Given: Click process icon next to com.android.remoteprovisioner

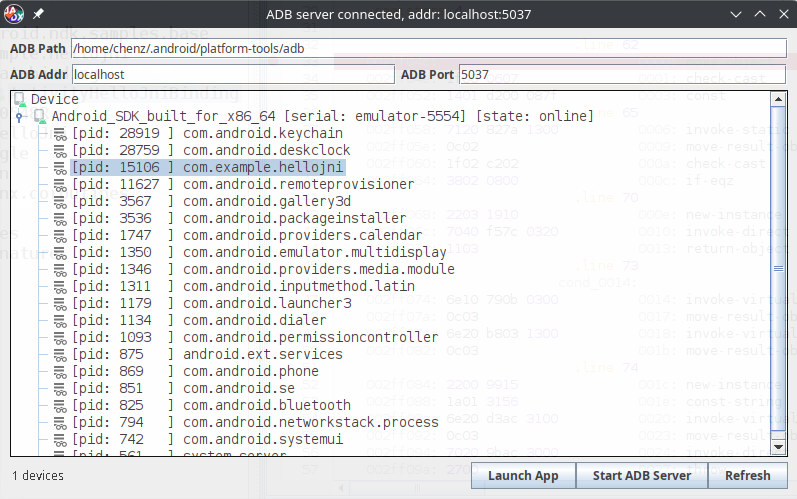Looking at the screenshot, I should (x=60, y=184).
